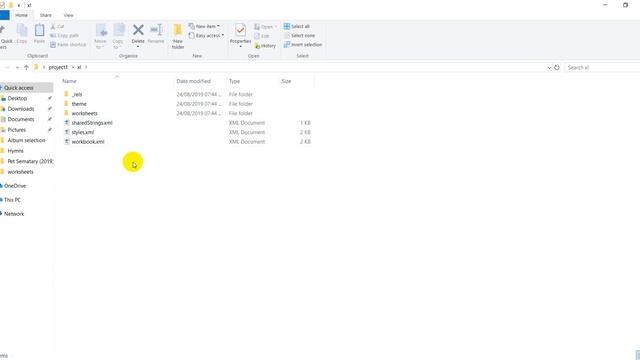Screen dimensions: 640x360
Task: Sort by the Size column header
Action: 296,81
